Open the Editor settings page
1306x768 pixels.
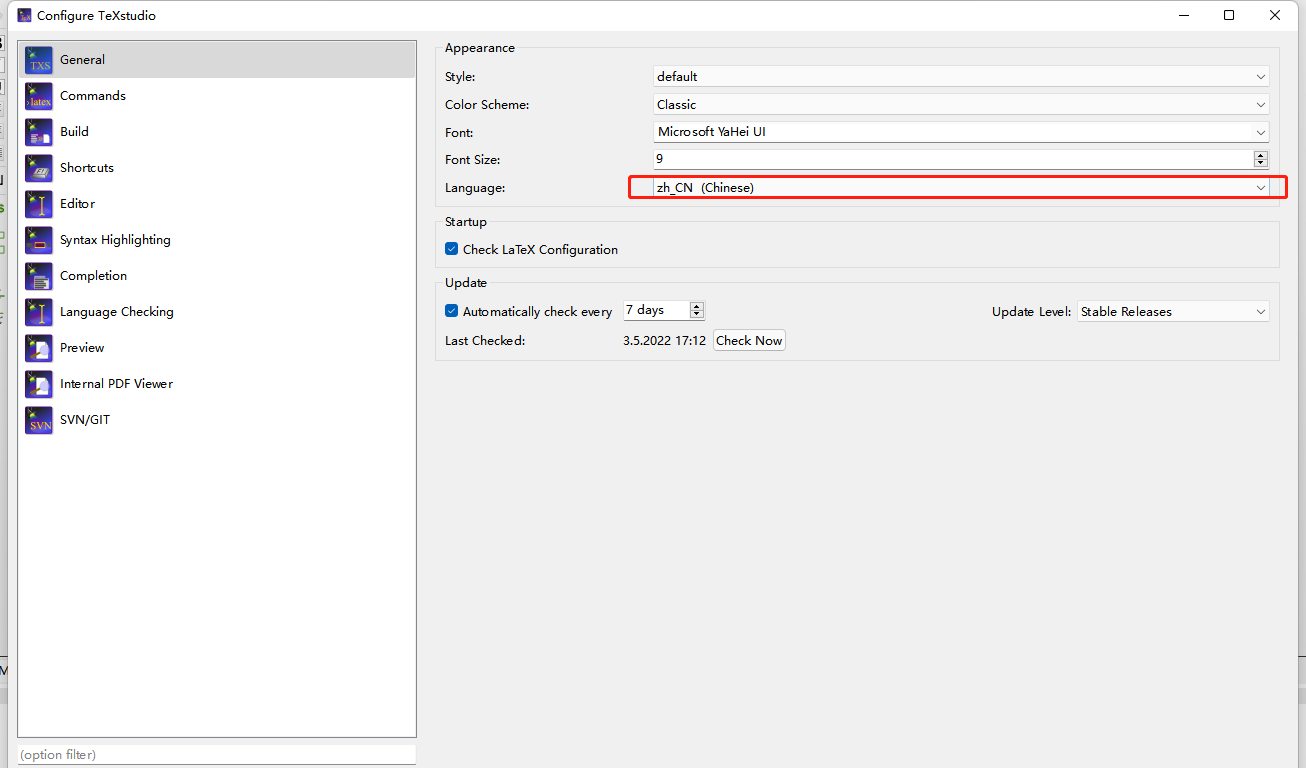pyautogui.click(x=217, y=204)
